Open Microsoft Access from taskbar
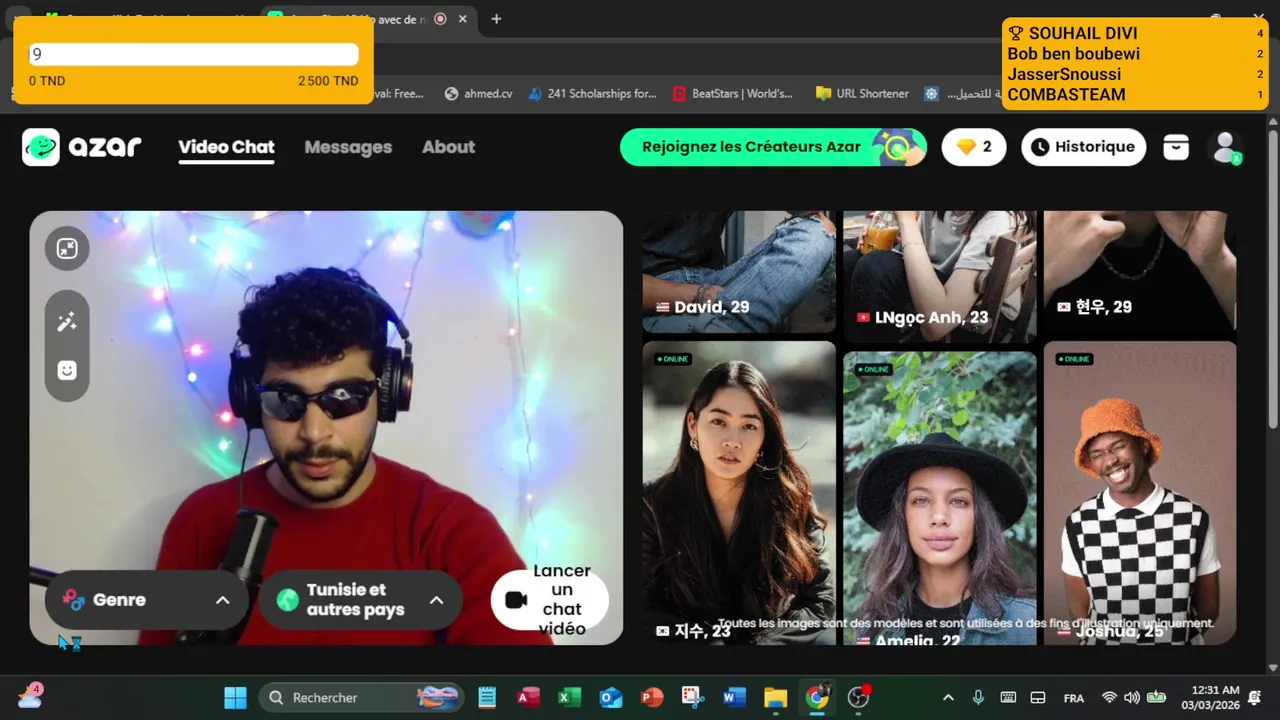This screenshot has width=1280, height=720. click(528, 697)
